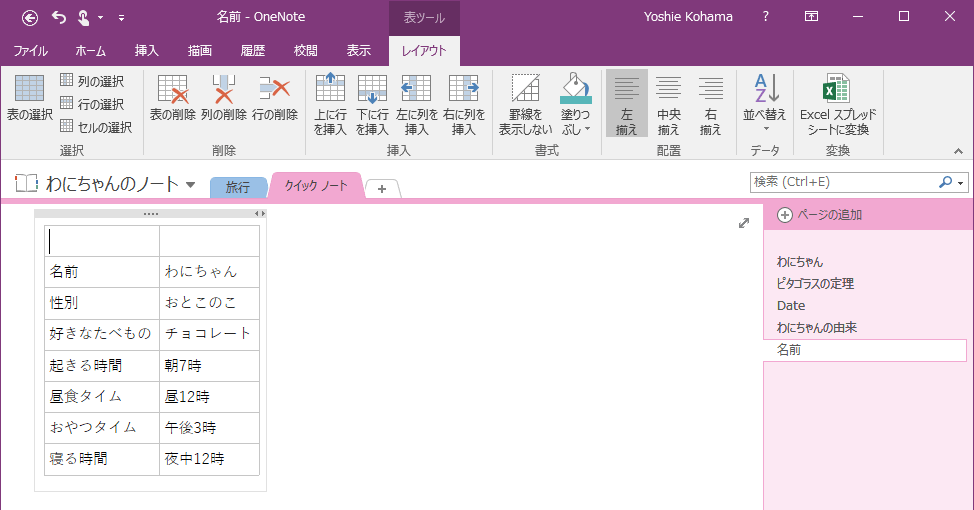Insert column left with 左に列を挿入
The width and height of the screenshot is (974, 510).
[417, 104]
